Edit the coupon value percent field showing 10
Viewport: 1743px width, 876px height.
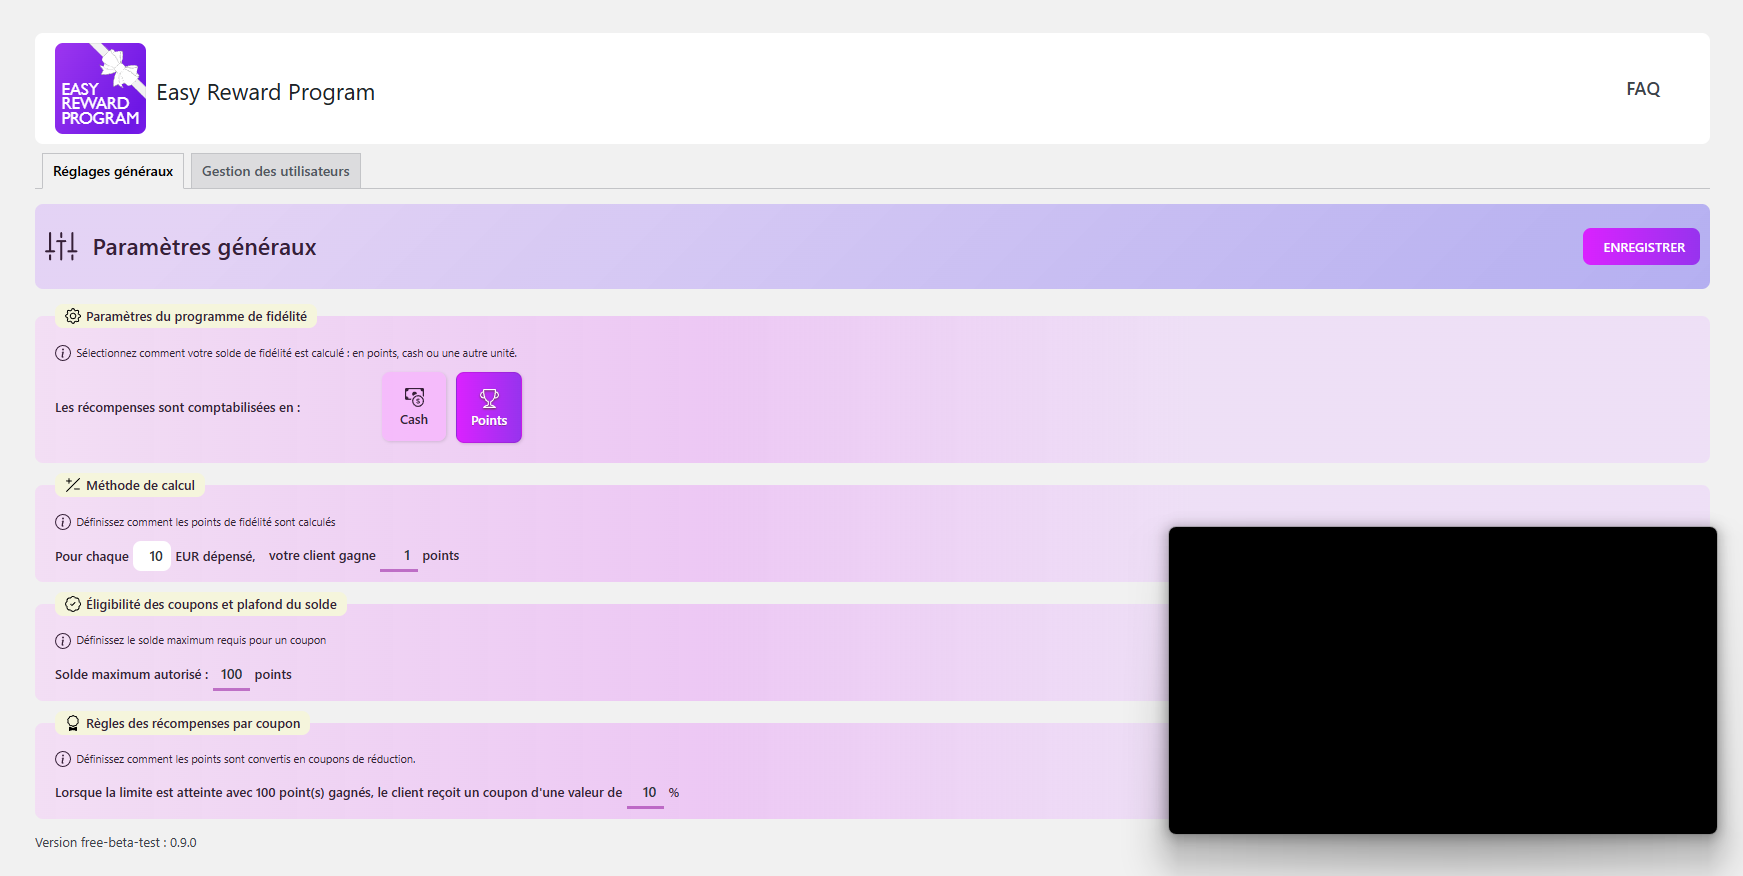click(646, 793)
